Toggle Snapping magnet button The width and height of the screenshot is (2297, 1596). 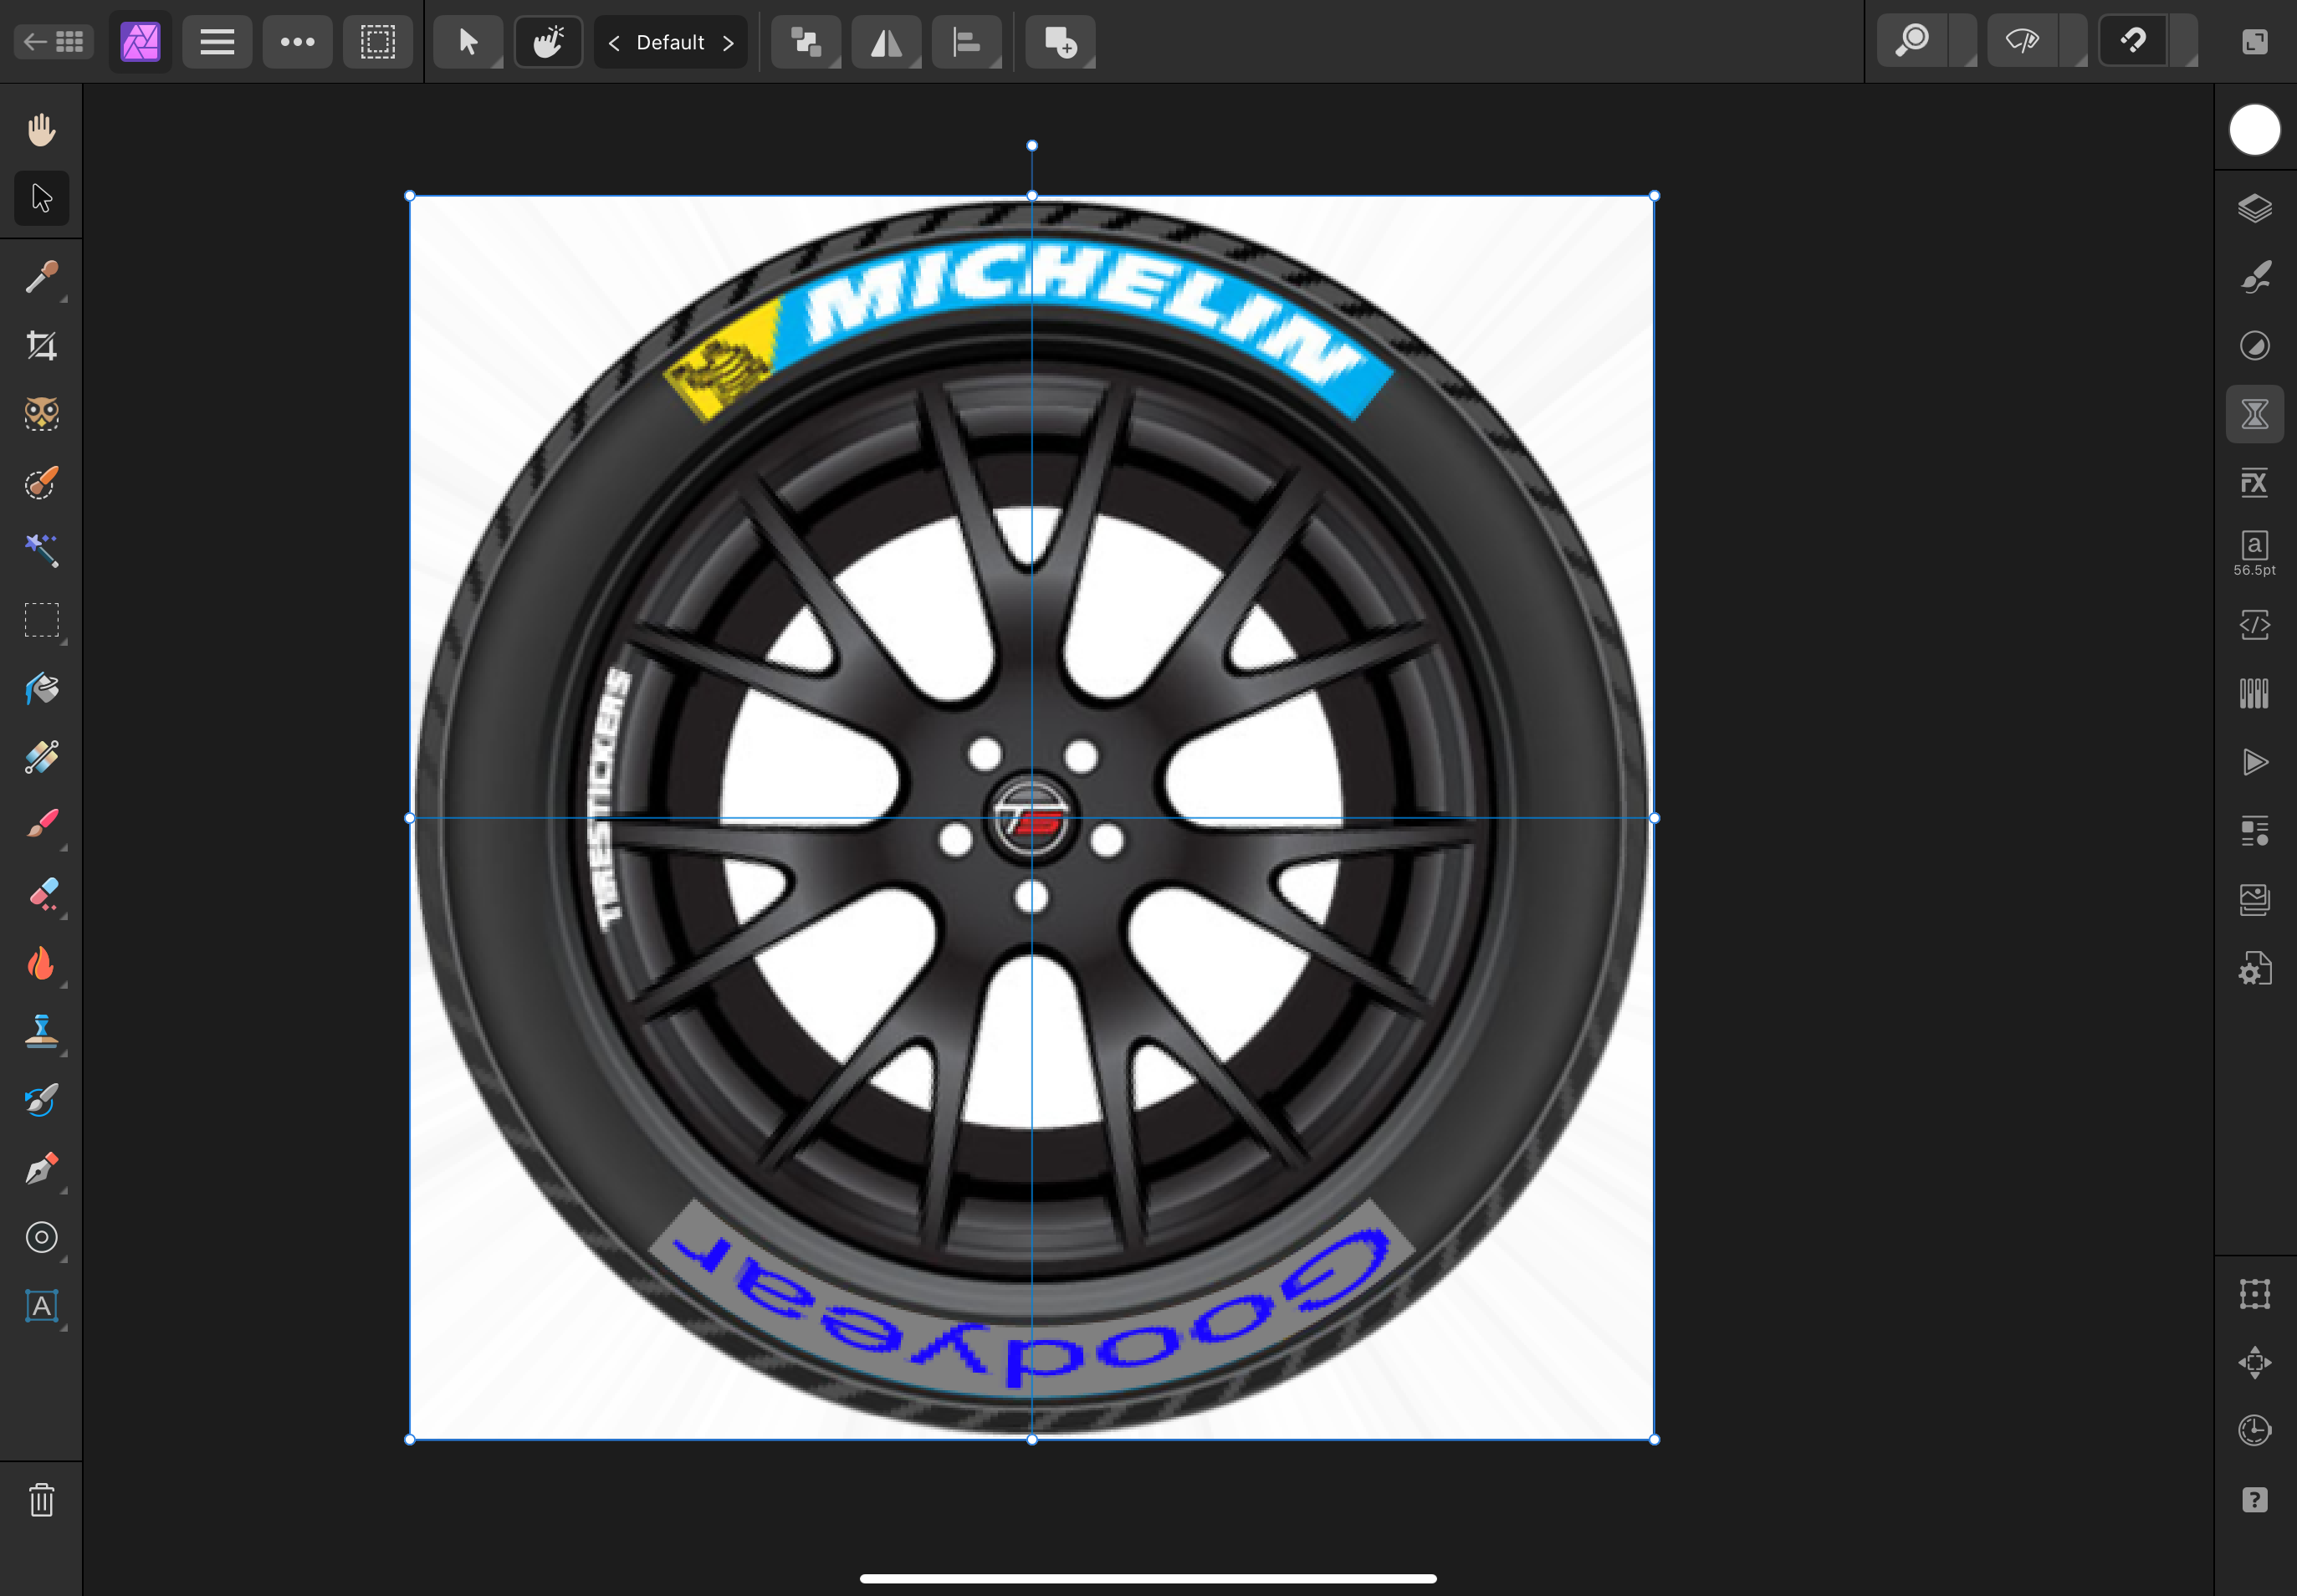[2133, 42]
